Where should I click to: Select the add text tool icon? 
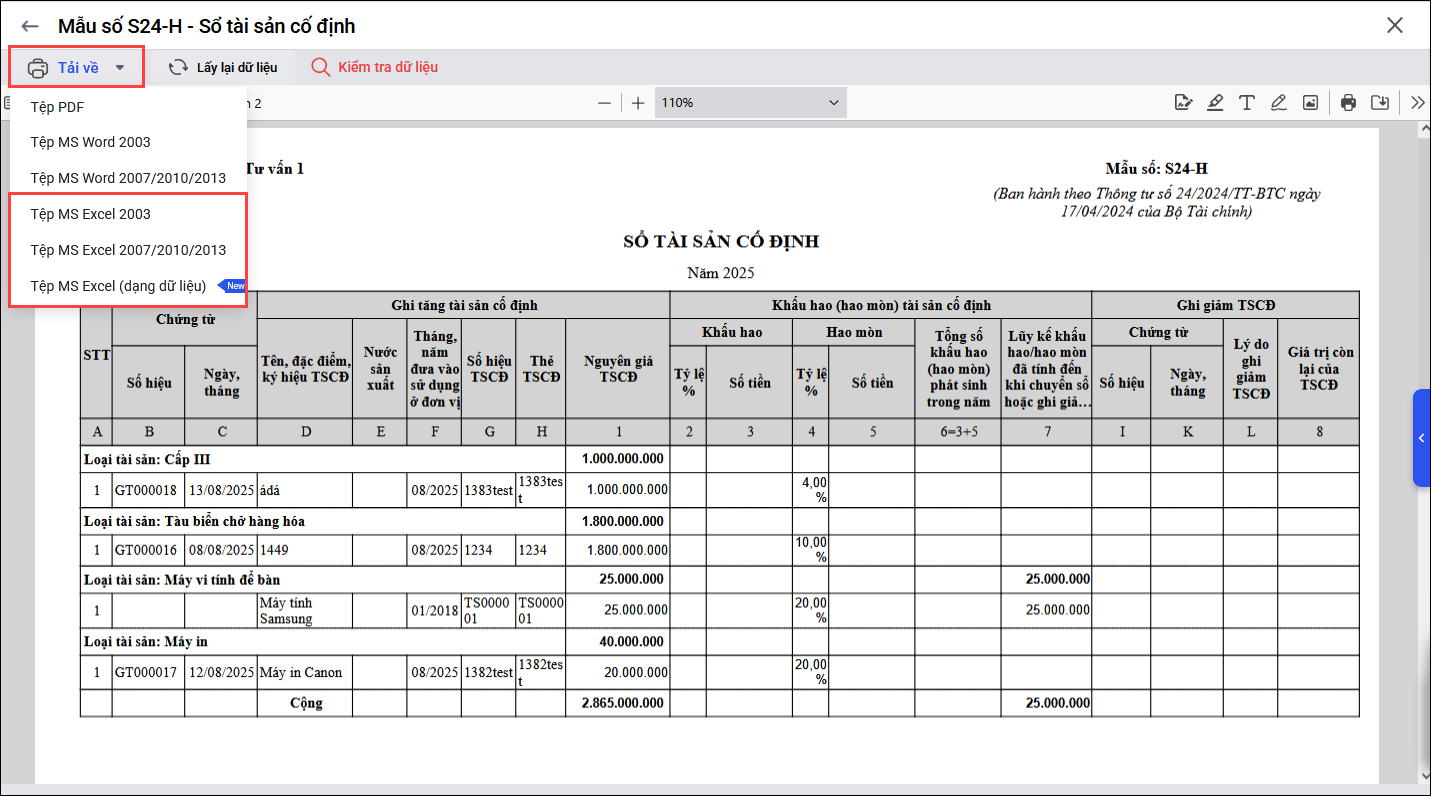coord(1247,102)
